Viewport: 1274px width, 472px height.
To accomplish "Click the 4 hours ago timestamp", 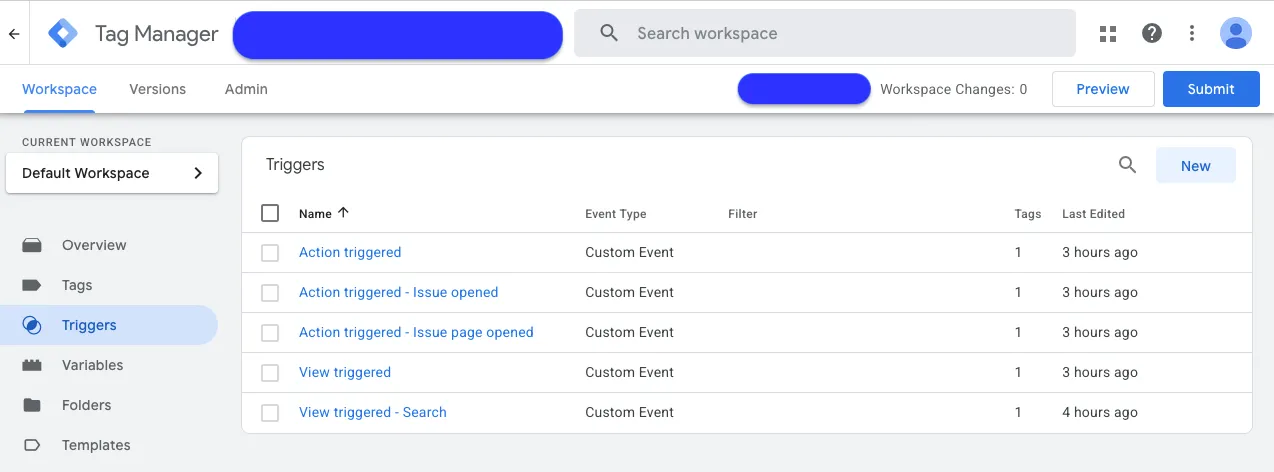I will coord(1100,412).
